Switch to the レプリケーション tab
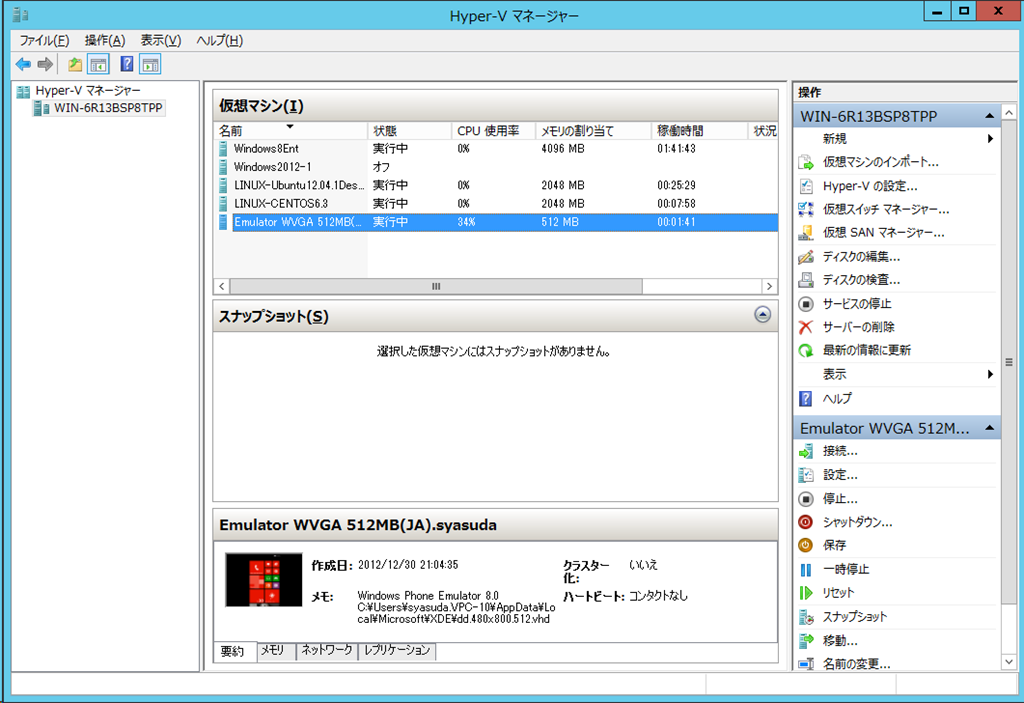The width and height of the screenshot is (1024, 703). (397, 650)
